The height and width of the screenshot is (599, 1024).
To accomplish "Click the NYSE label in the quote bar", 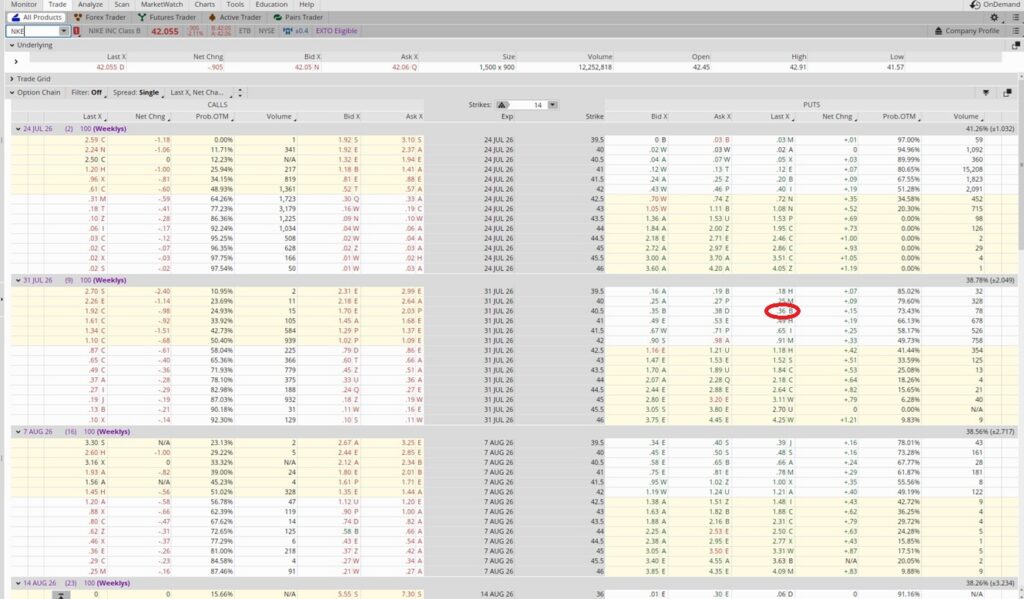I will [x=266, y=31].
